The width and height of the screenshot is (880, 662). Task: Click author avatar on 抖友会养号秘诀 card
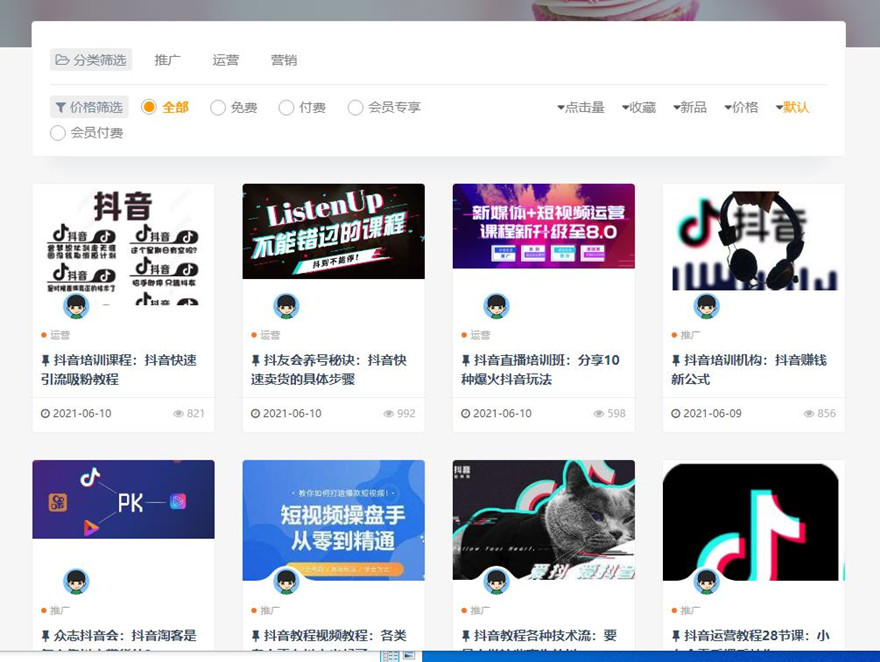286,306
